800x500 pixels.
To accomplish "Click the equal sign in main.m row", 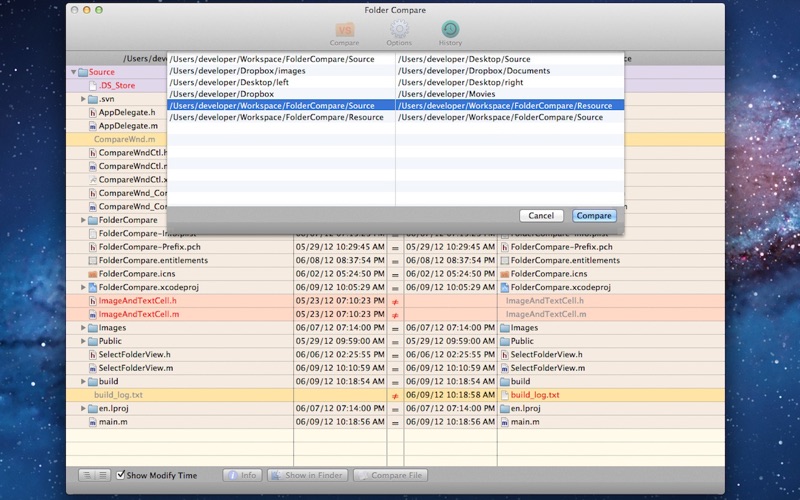I will 395,423.
